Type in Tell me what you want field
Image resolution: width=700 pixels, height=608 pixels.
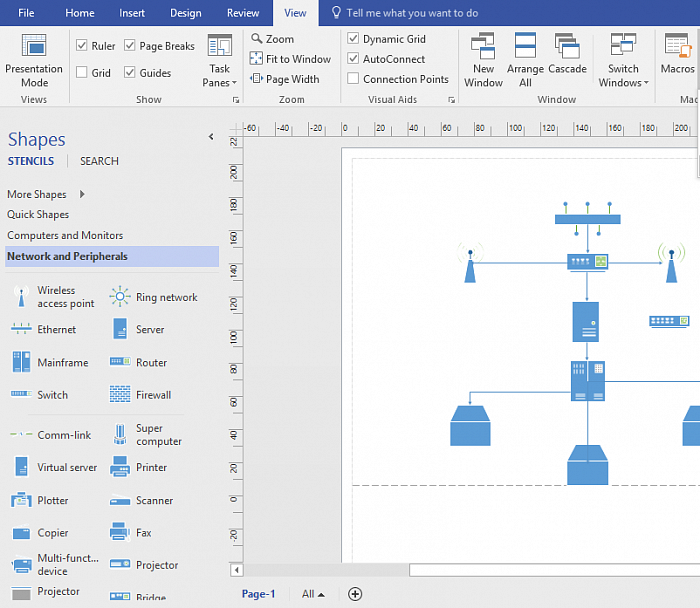coord(411,13)
